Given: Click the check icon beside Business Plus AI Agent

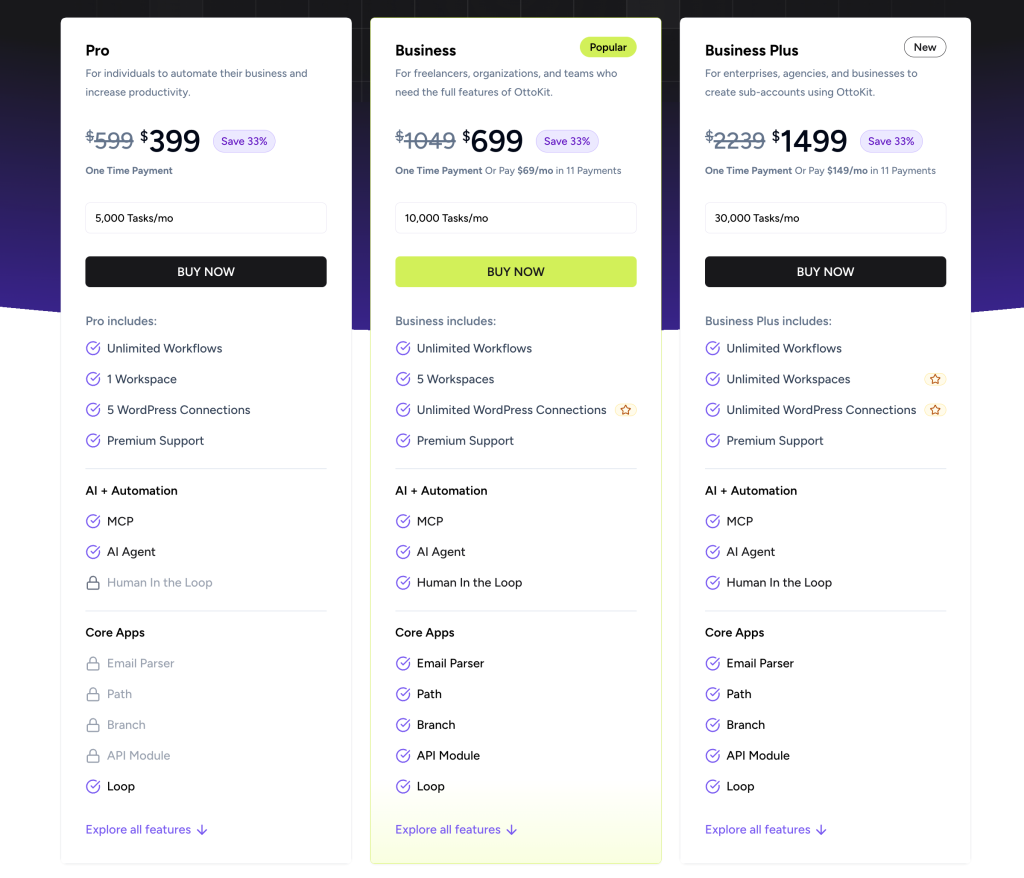Looking at the screenshot, I should (x=713, y=552).
